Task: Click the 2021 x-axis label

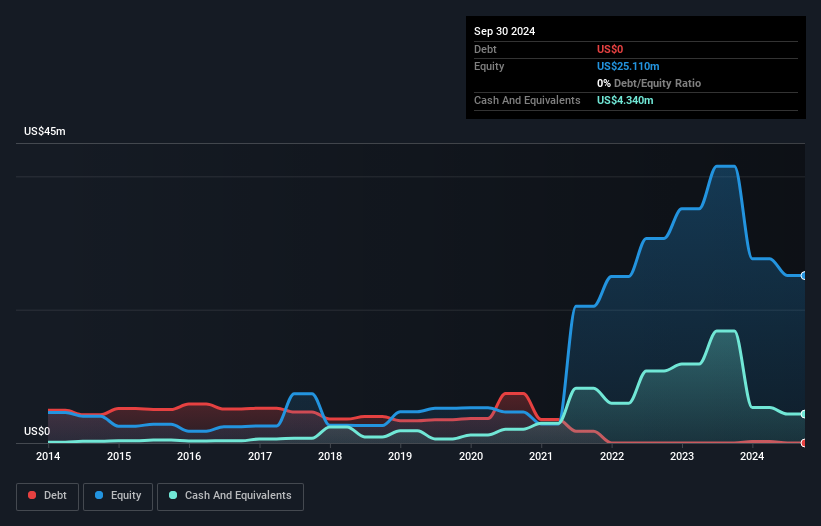Action: click(541, 456)
